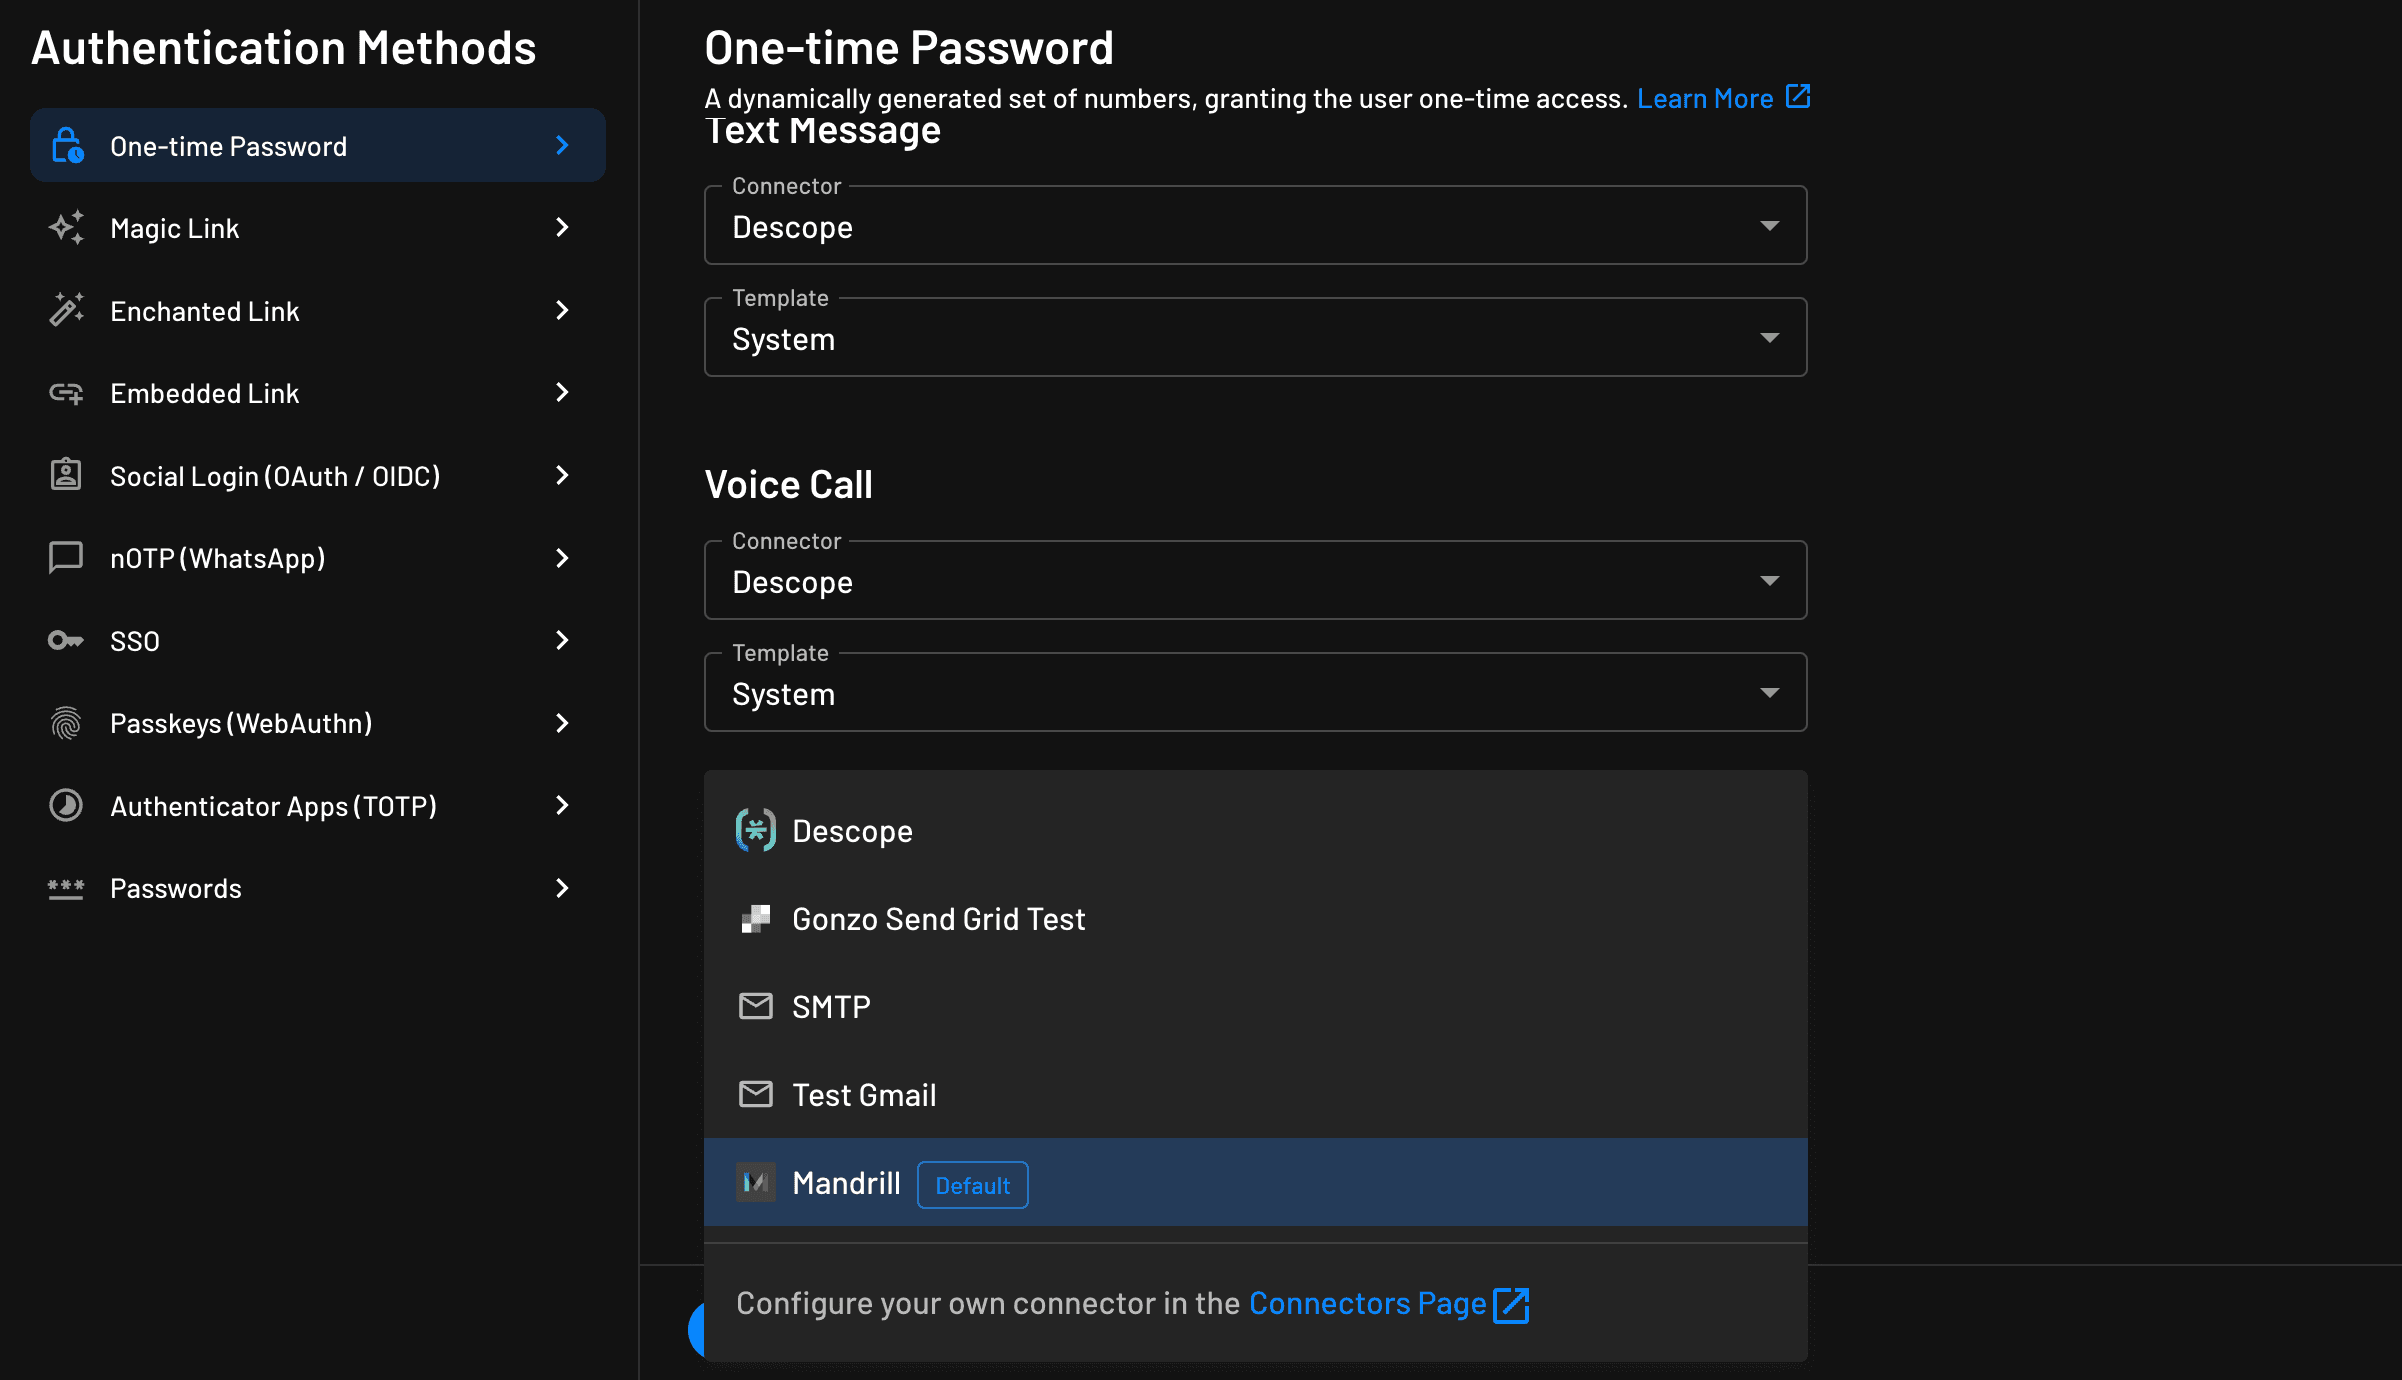This screenshot has width=2402, height=1380.
Task: Click the Passkeys fingerprint icon
Action: [x=66, y=722]
